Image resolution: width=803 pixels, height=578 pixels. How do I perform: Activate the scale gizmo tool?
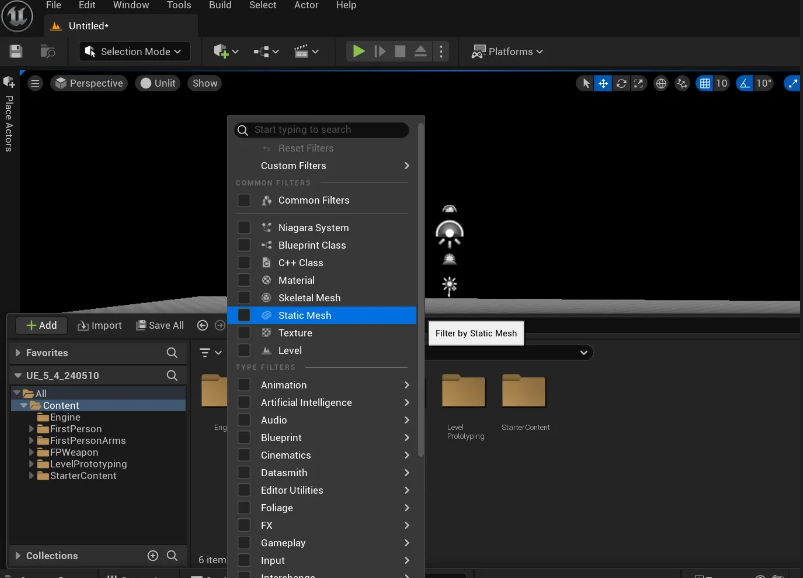pyautogui.click(x=639, y=83)
